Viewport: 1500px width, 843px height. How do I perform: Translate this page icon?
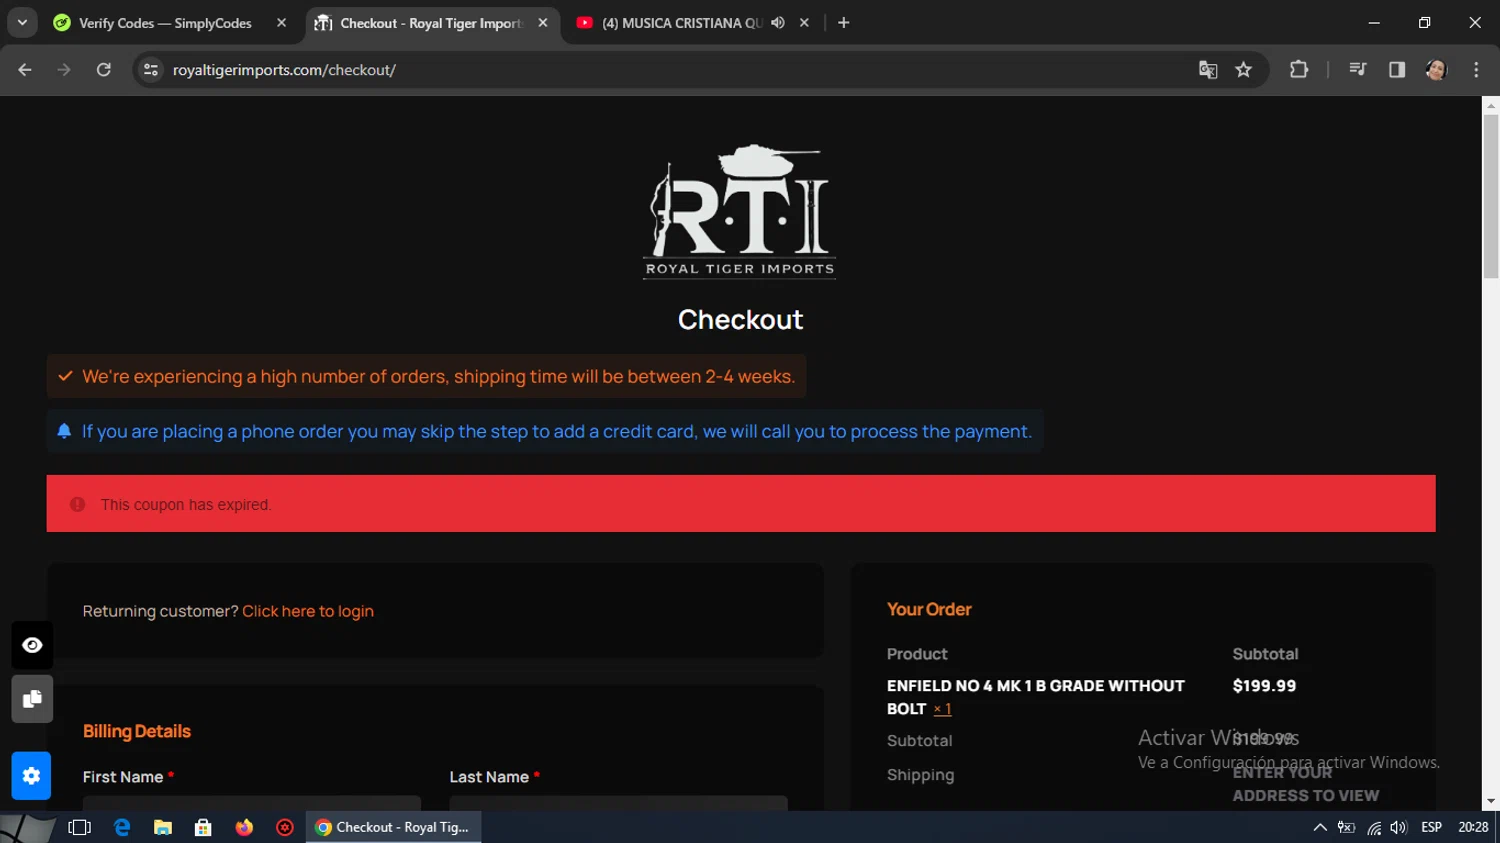coord(1208,70)
